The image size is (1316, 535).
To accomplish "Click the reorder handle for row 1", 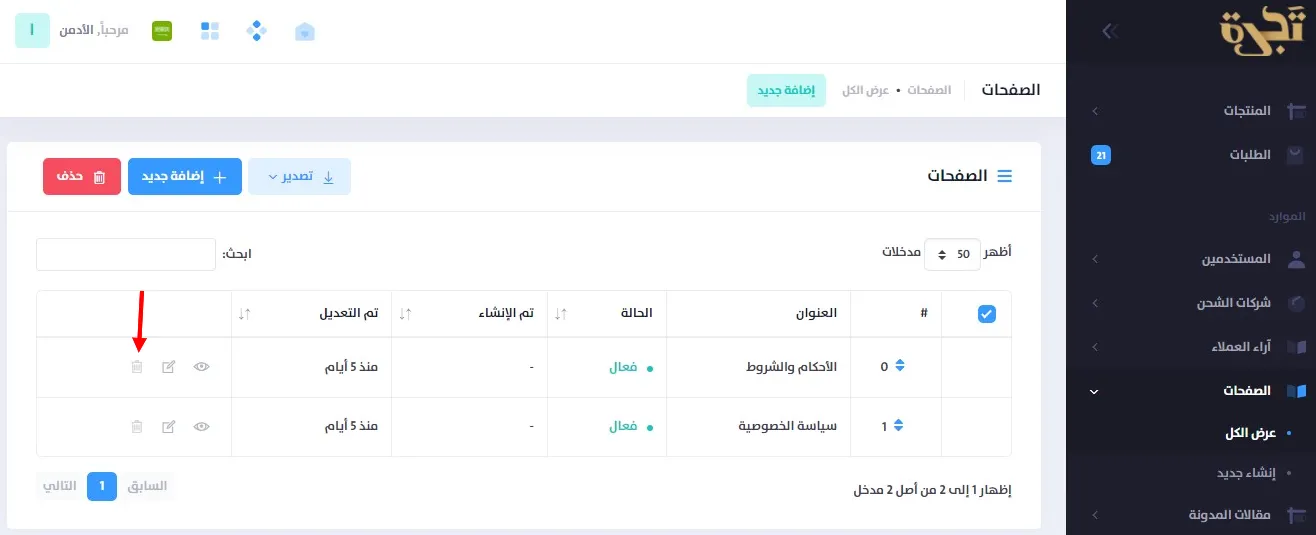I will click(x=898, y=426).
